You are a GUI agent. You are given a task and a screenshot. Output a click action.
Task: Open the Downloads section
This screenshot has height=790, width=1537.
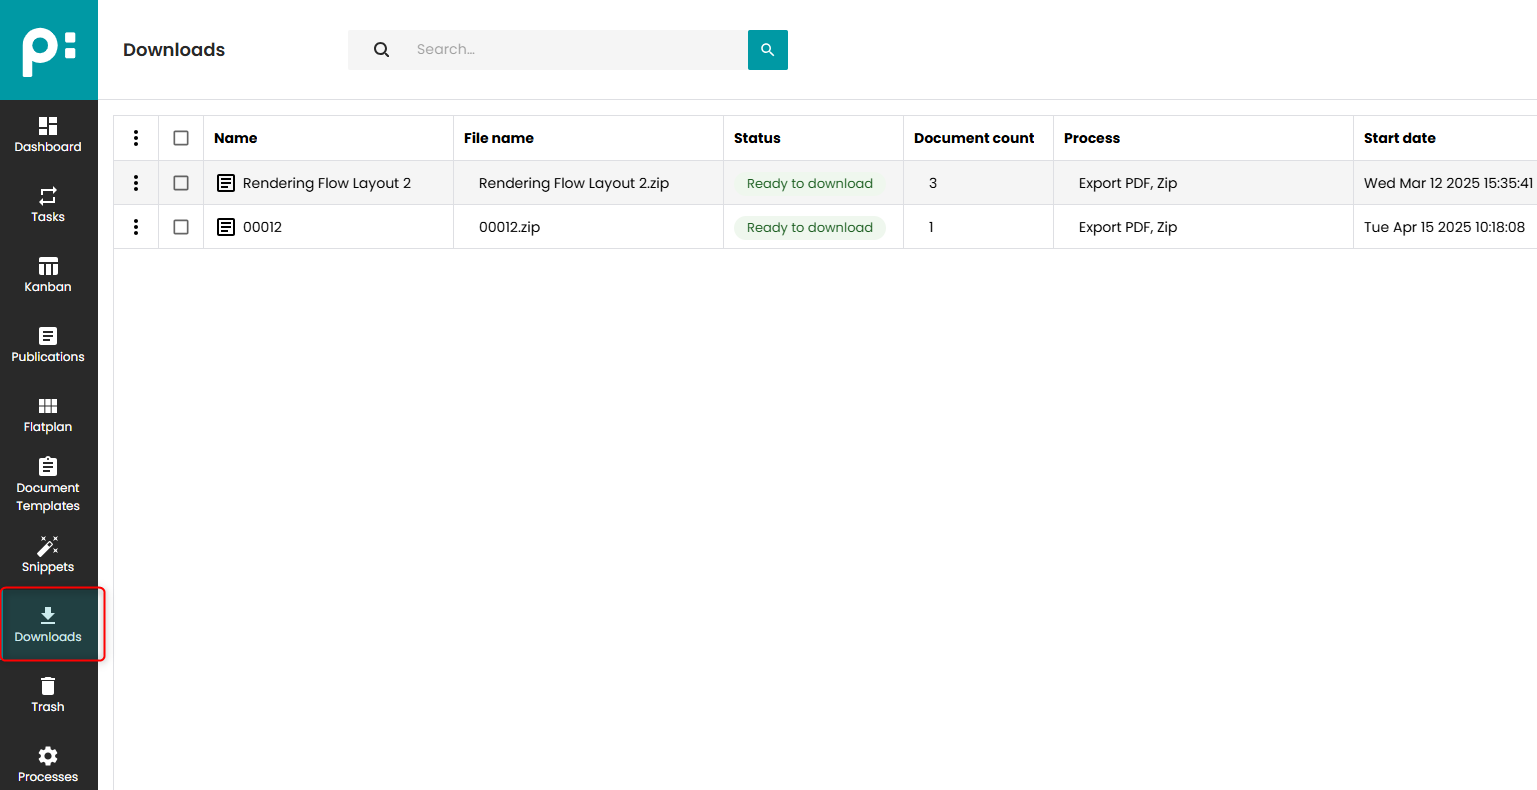[47, 625]
